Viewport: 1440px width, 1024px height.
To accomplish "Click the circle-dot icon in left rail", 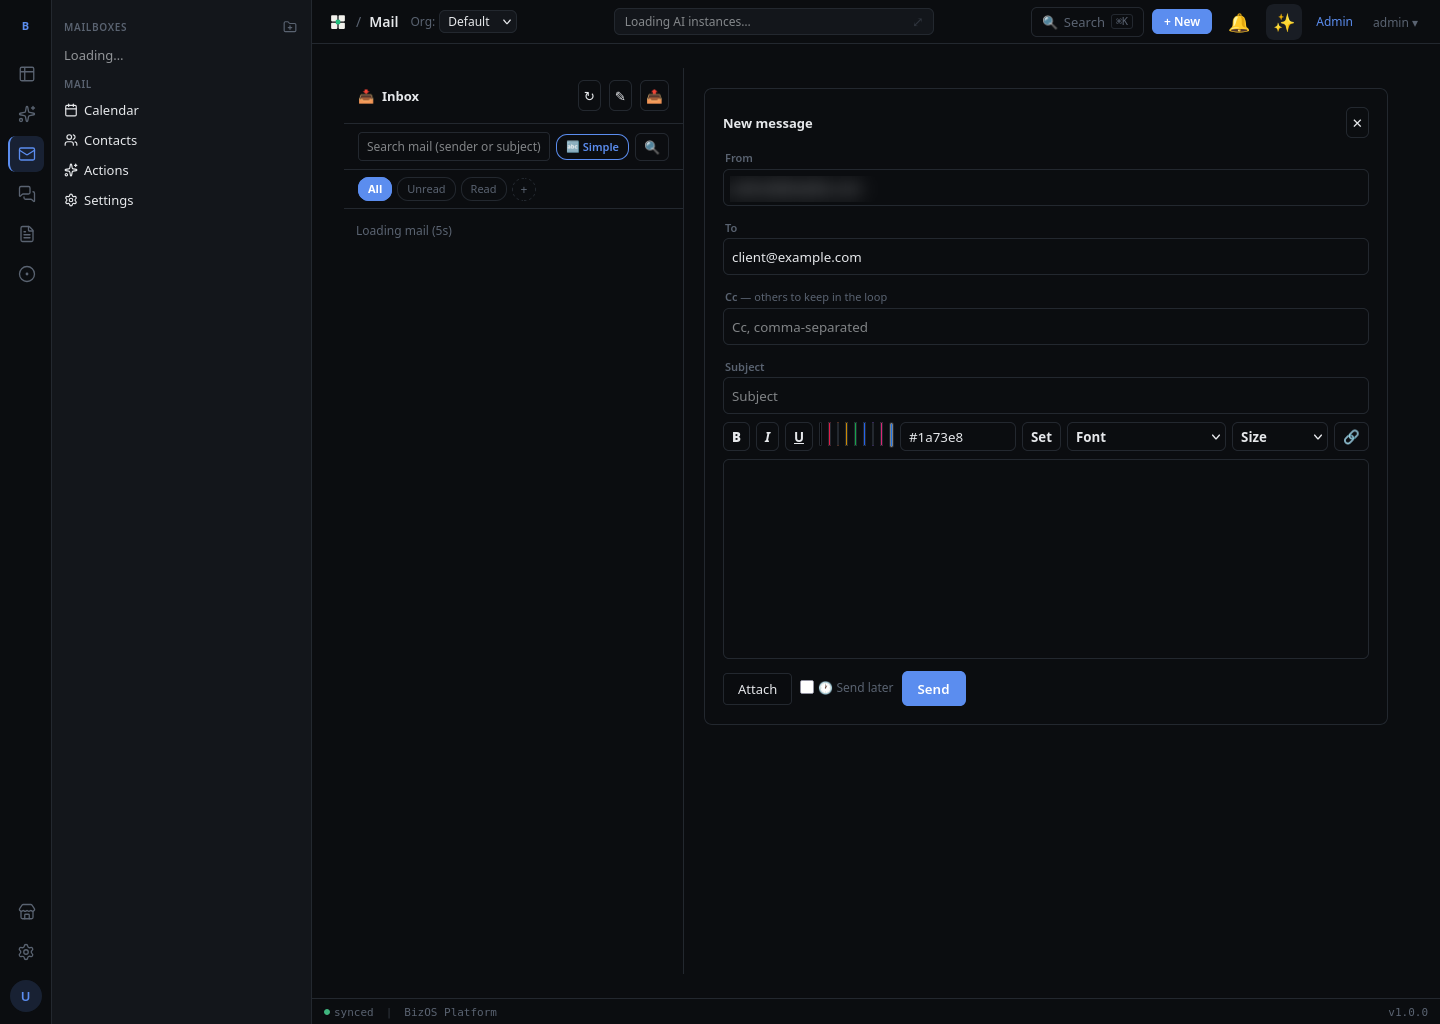I will tap(27, 274).
